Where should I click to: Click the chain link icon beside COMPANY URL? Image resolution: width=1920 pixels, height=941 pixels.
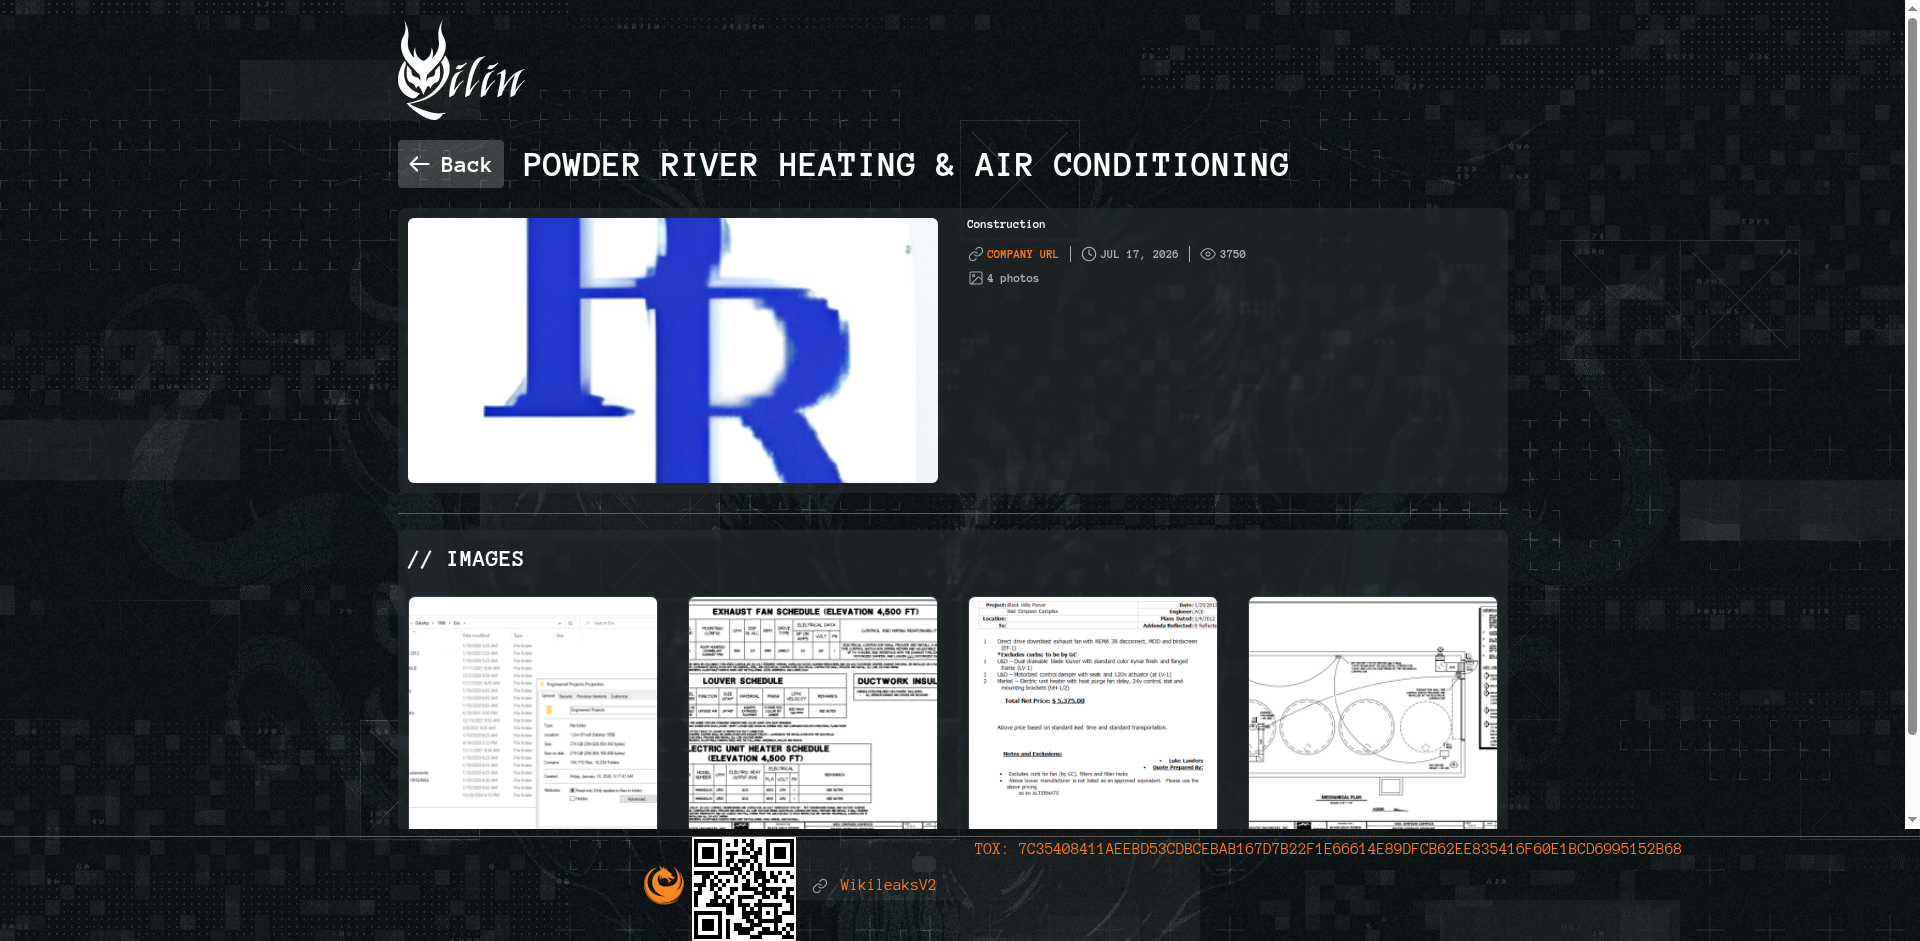coord(976,254)
